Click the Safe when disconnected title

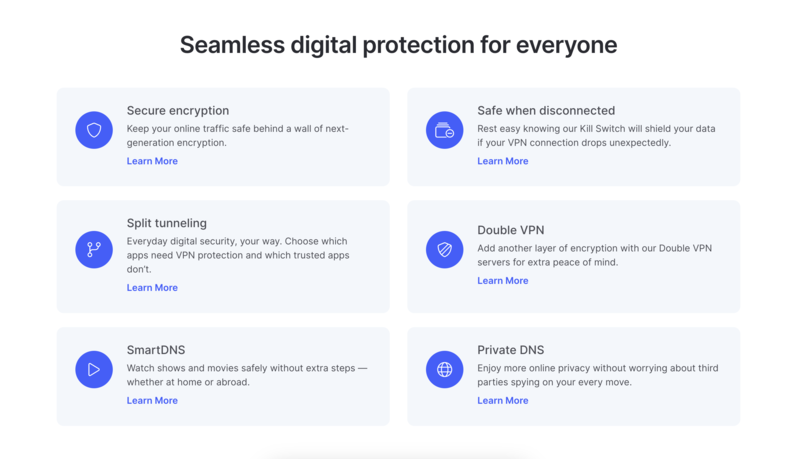tap(546, 111)
